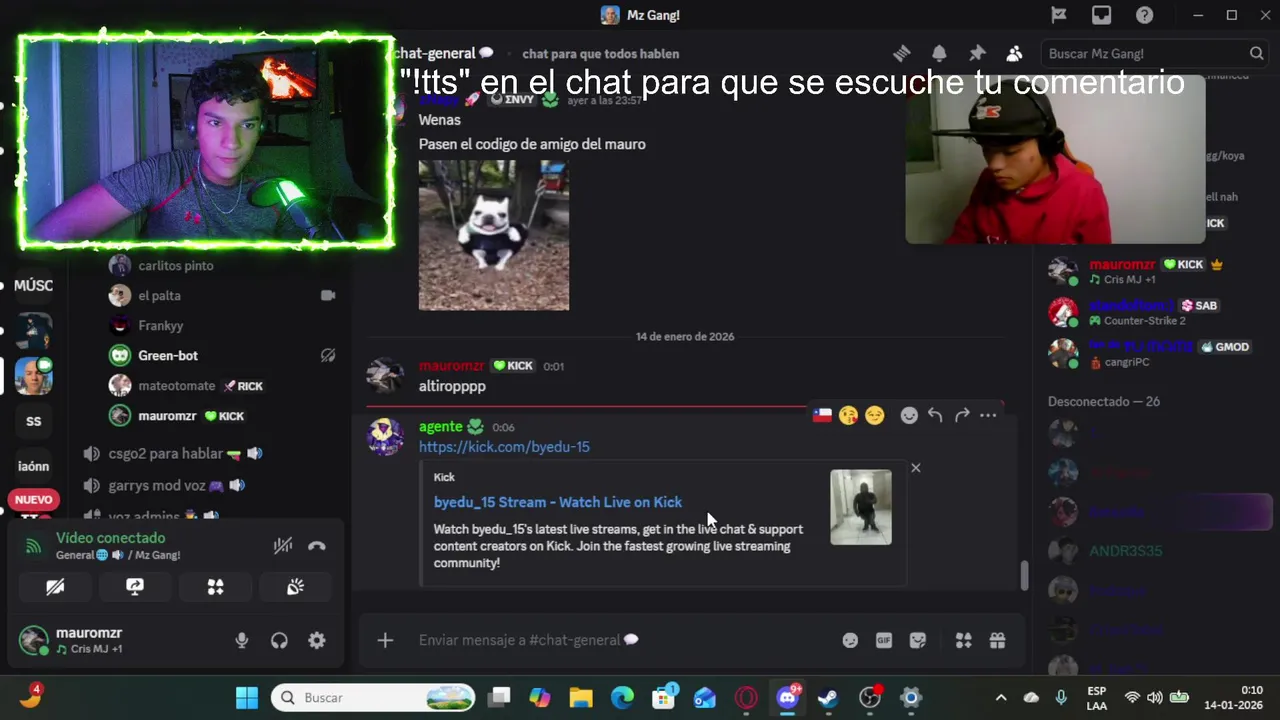The image size is (1280, 720).
Task: Open the SS server
Action: [33, 421]
